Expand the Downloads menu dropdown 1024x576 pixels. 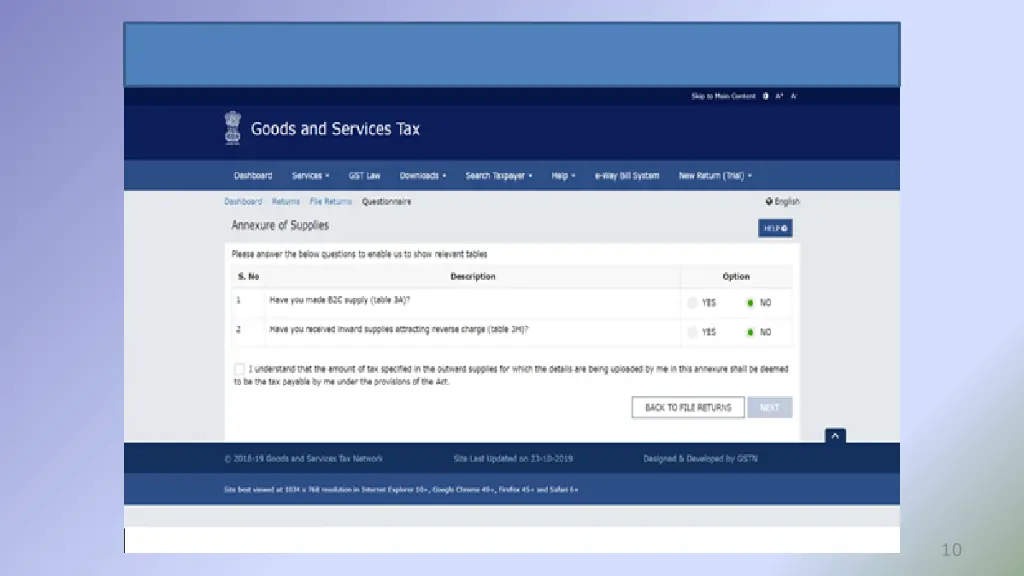422,176
